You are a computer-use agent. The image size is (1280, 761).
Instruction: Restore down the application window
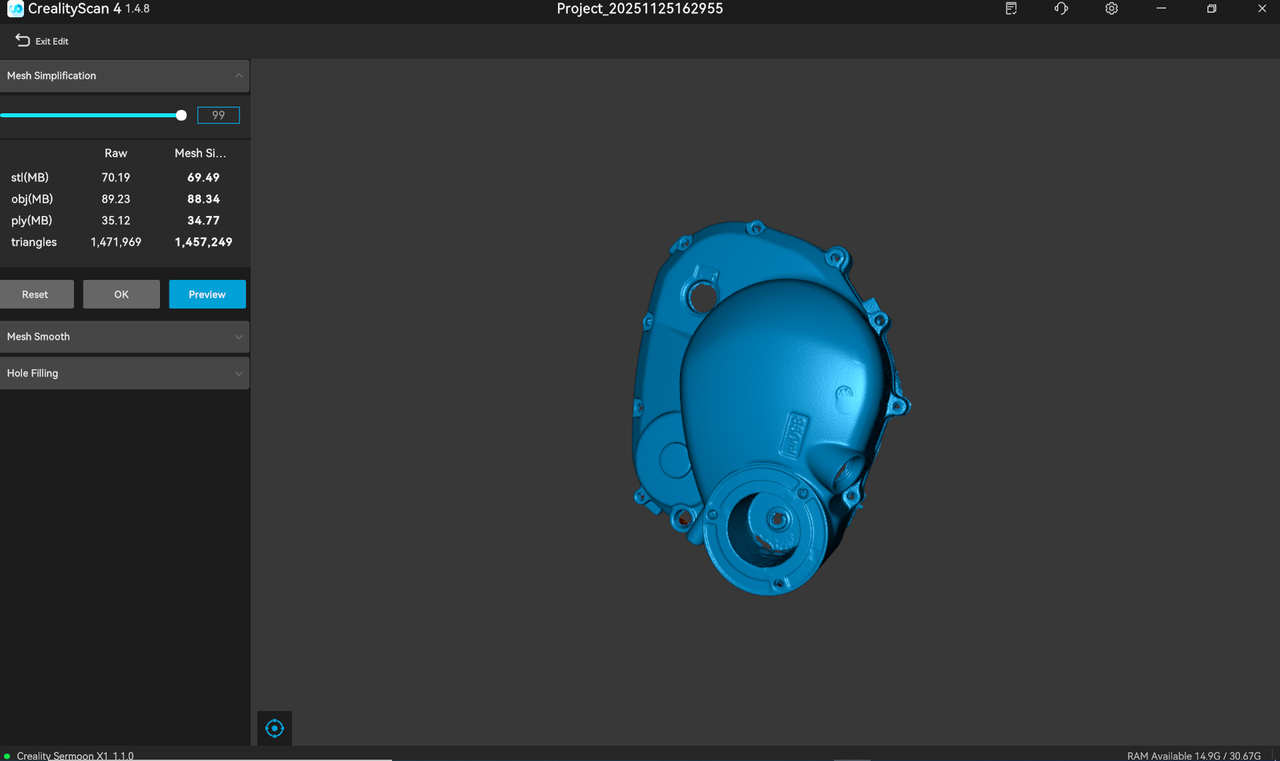click(1211, 9)
